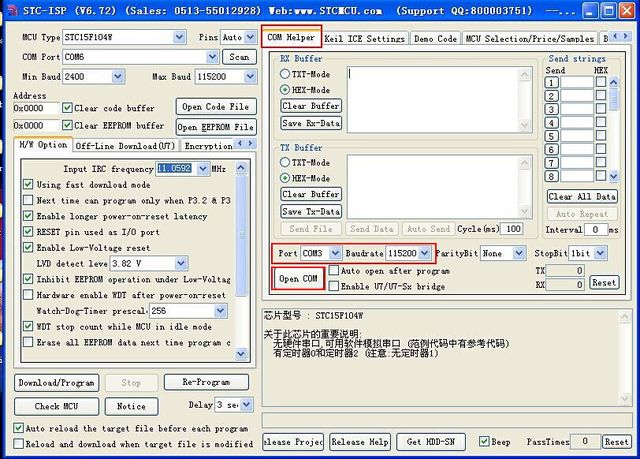Click the STC-ISP app icon in title bar

pos(12,10)
